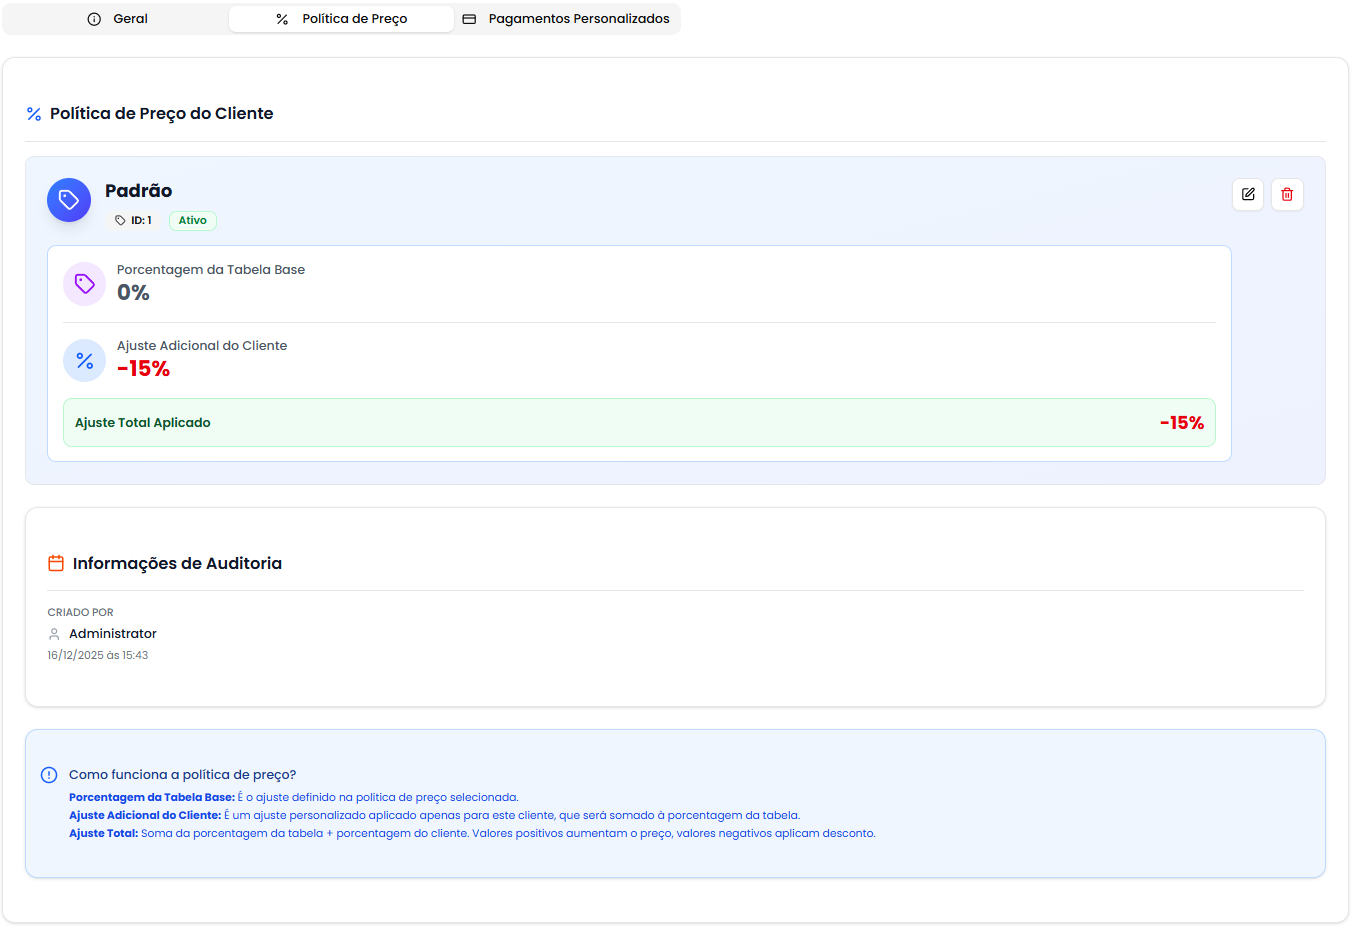
Task: Click the edit pencil icon for Padrão
Action: 1248,194
